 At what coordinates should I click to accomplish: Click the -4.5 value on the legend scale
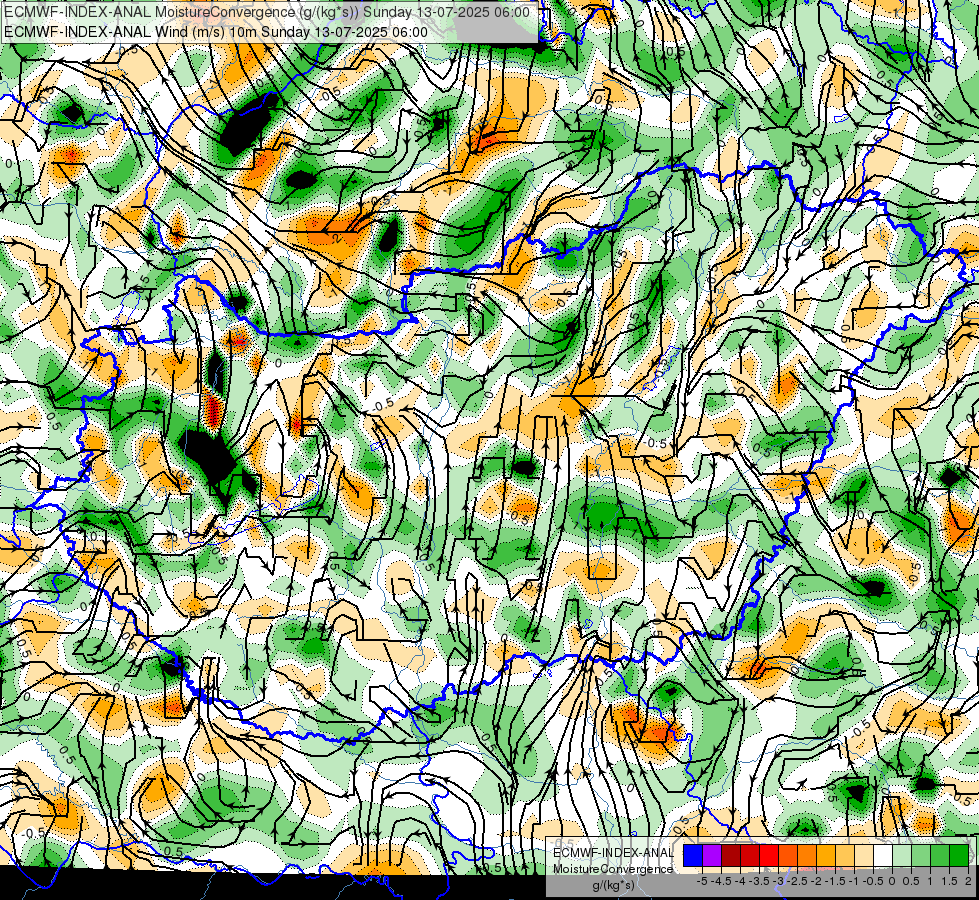(x=721, y=881)
